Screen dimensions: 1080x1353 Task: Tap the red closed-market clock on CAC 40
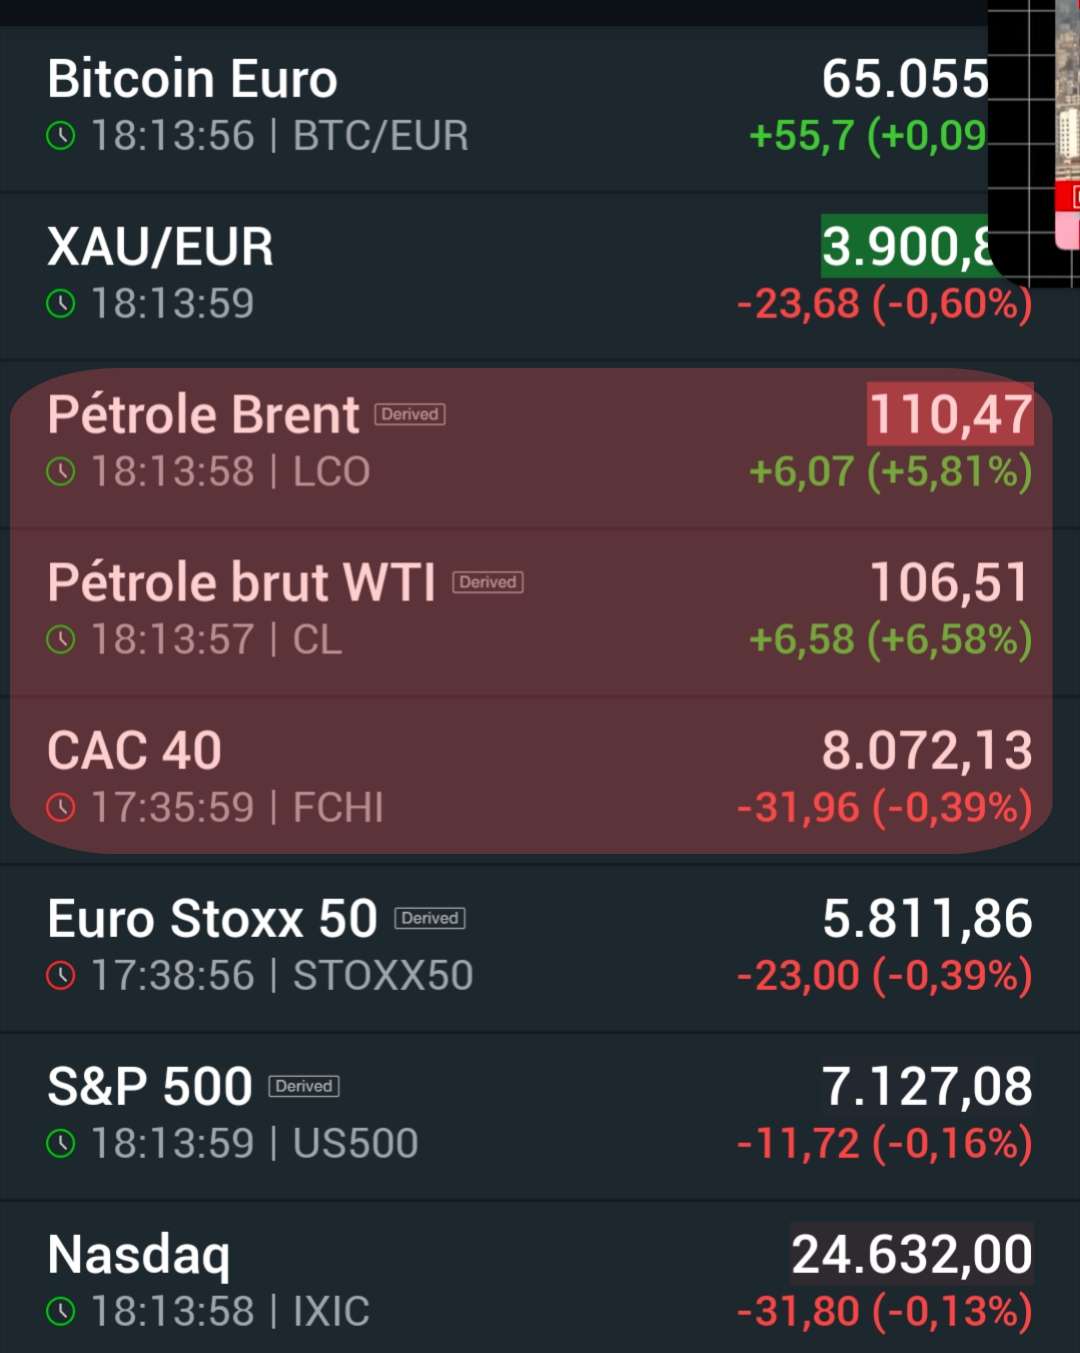(61, 807)
